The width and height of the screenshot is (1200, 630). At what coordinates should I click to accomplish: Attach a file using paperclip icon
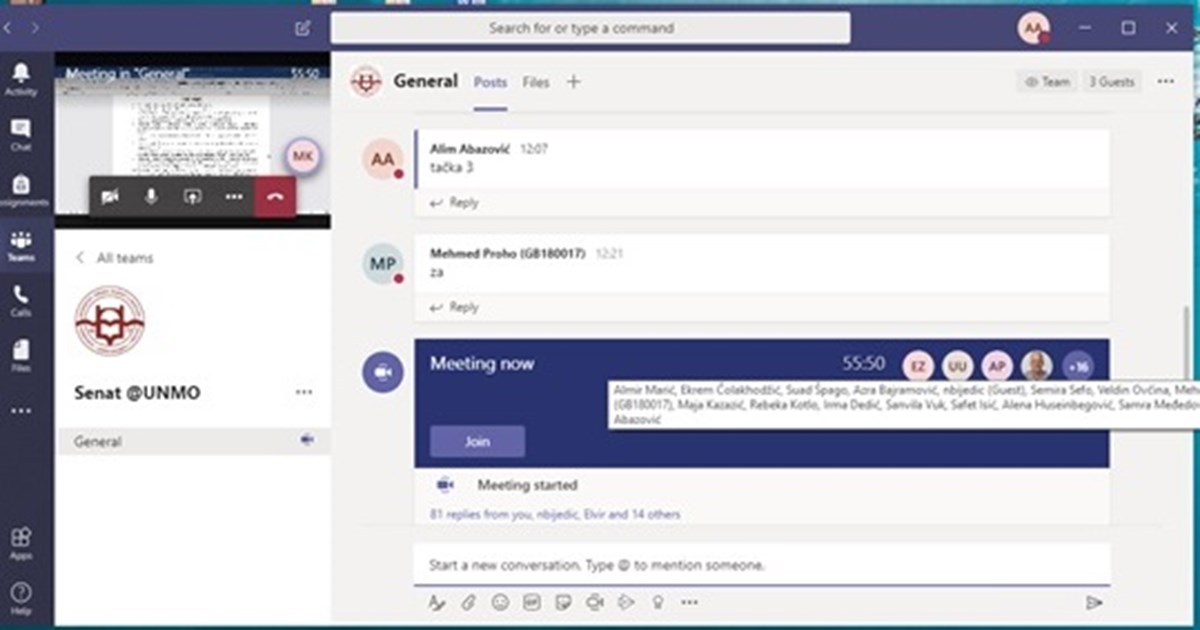click(x=468, y=602)
